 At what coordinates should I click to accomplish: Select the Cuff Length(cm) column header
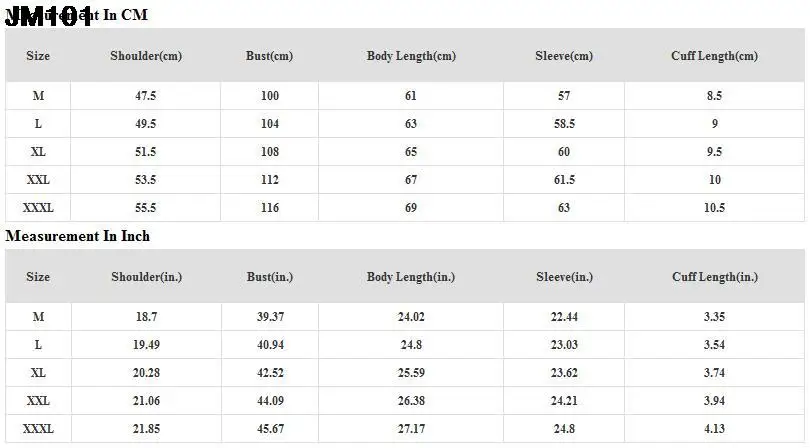coord(714,56)
